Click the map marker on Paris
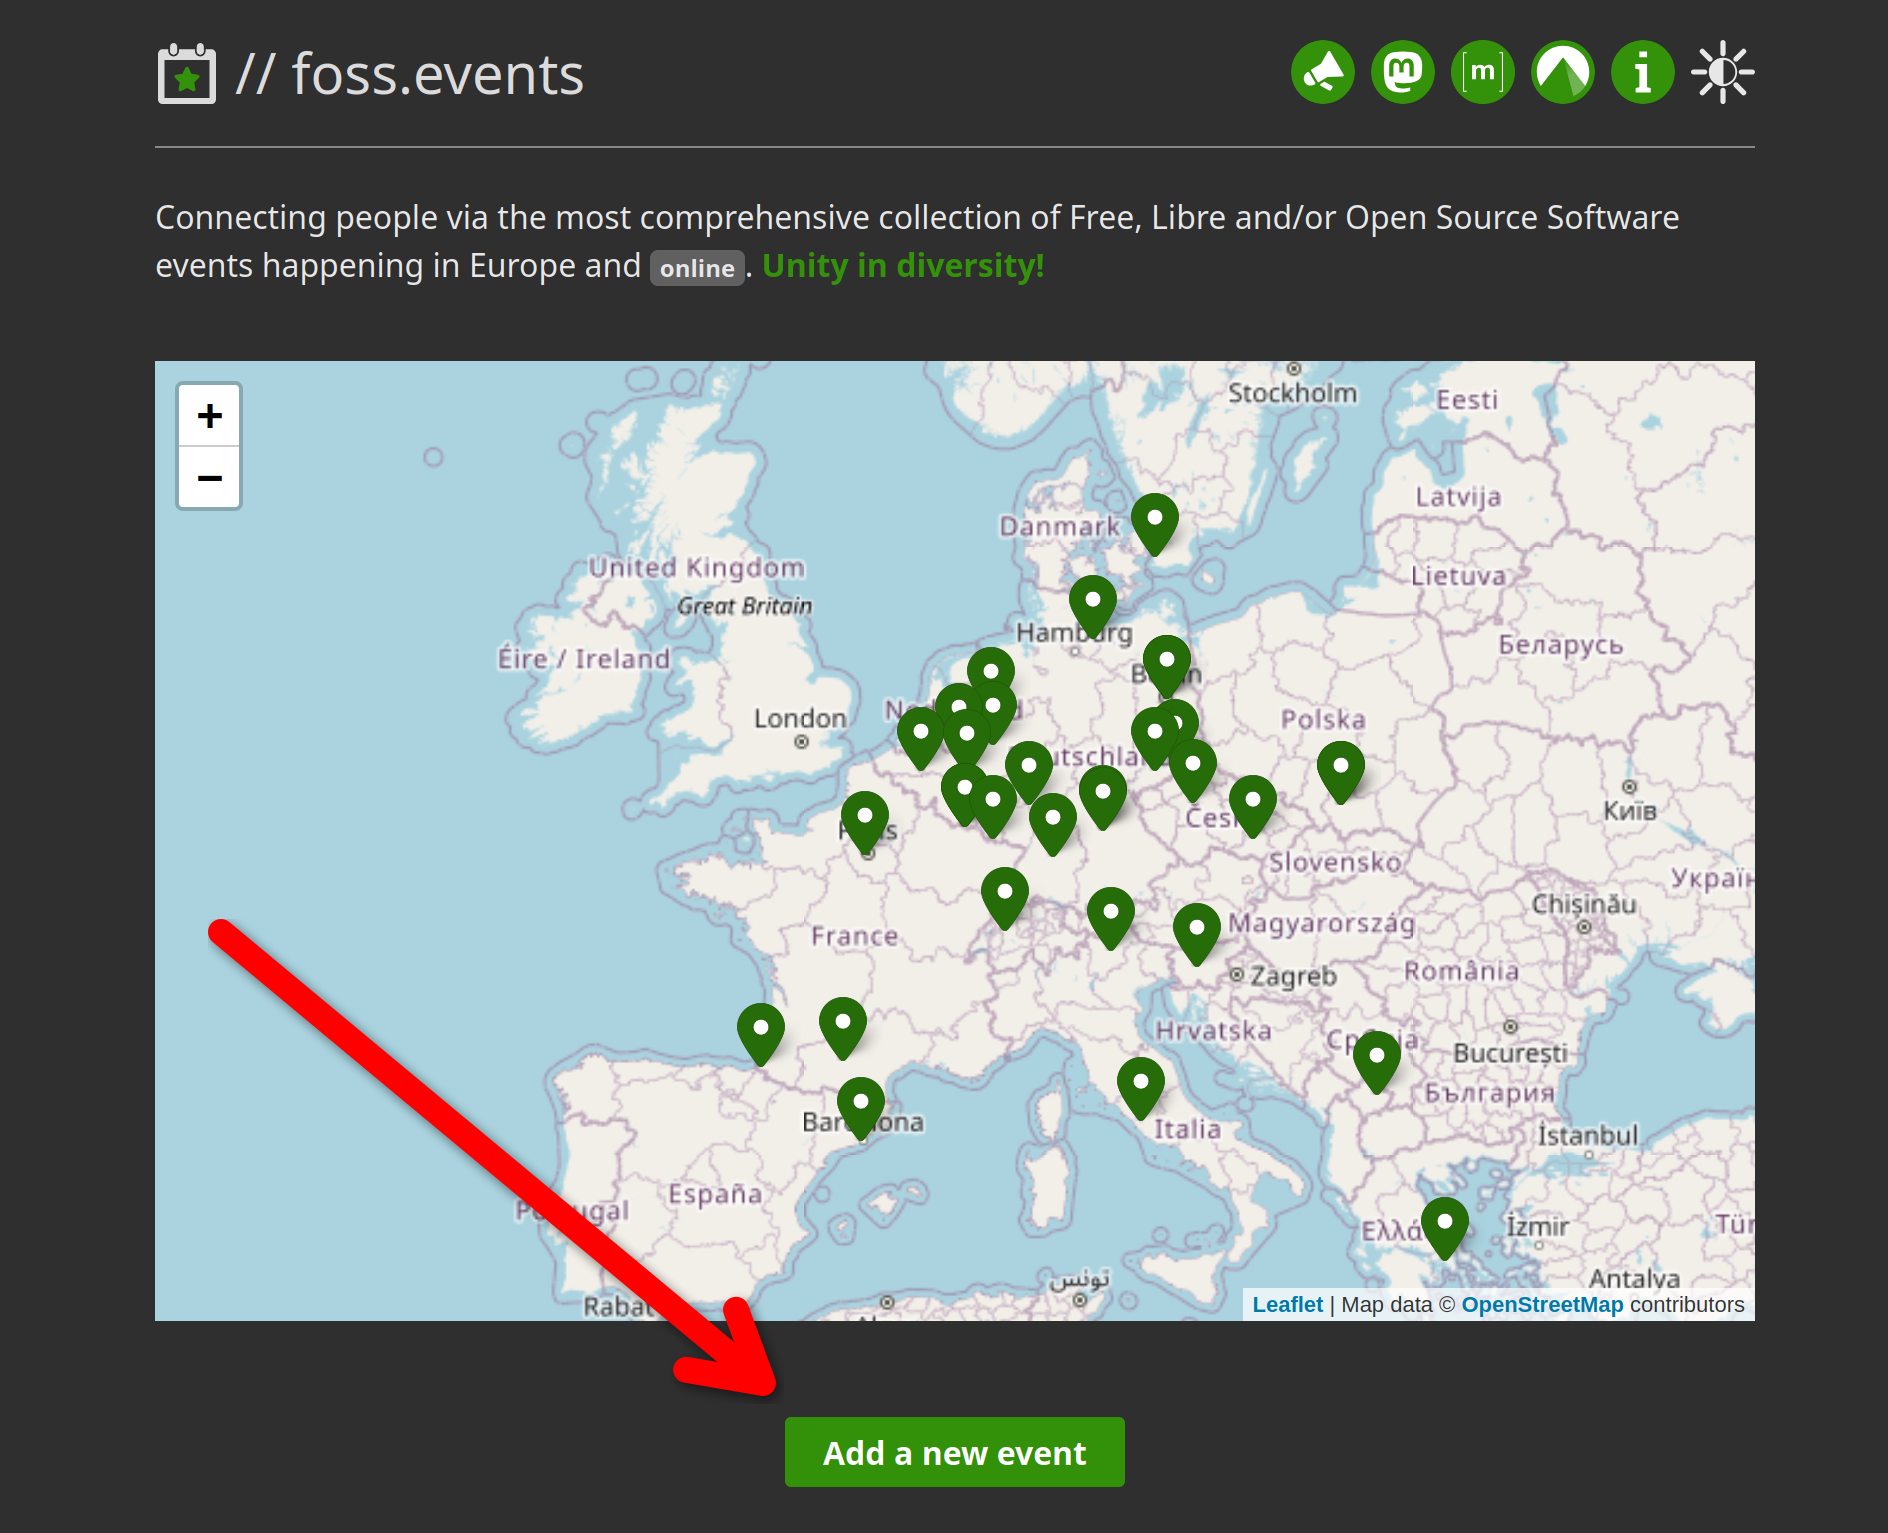The height and width of the screenshot is (1533, 1888). click(865, 822)
